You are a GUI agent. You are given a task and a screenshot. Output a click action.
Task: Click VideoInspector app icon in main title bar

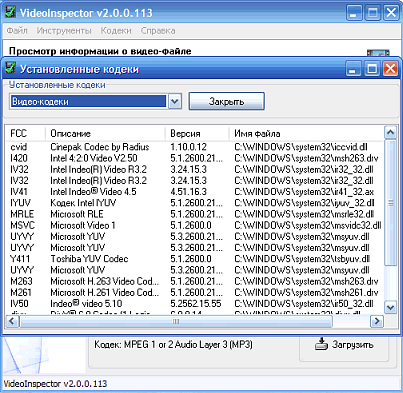10,12
